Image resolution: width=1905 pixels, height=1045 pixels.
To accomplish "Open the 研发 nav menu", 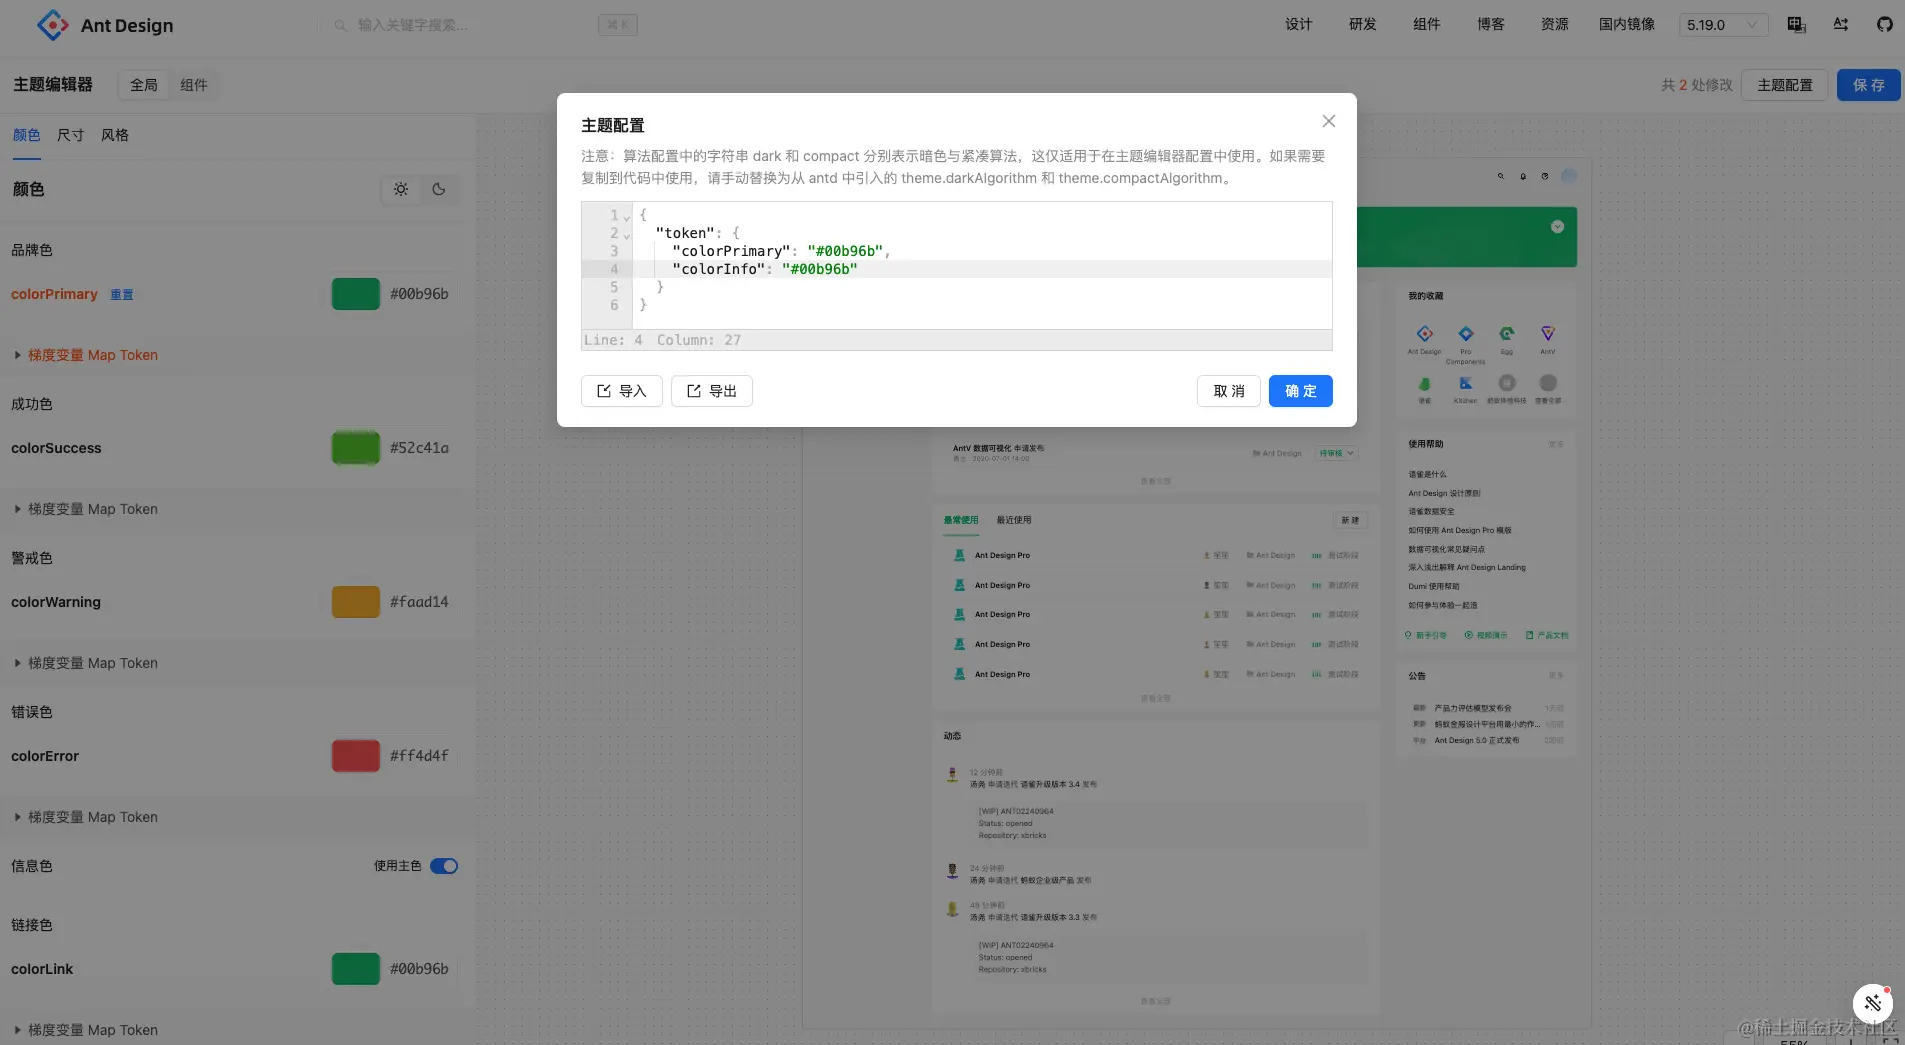I will pos(1363,25).
